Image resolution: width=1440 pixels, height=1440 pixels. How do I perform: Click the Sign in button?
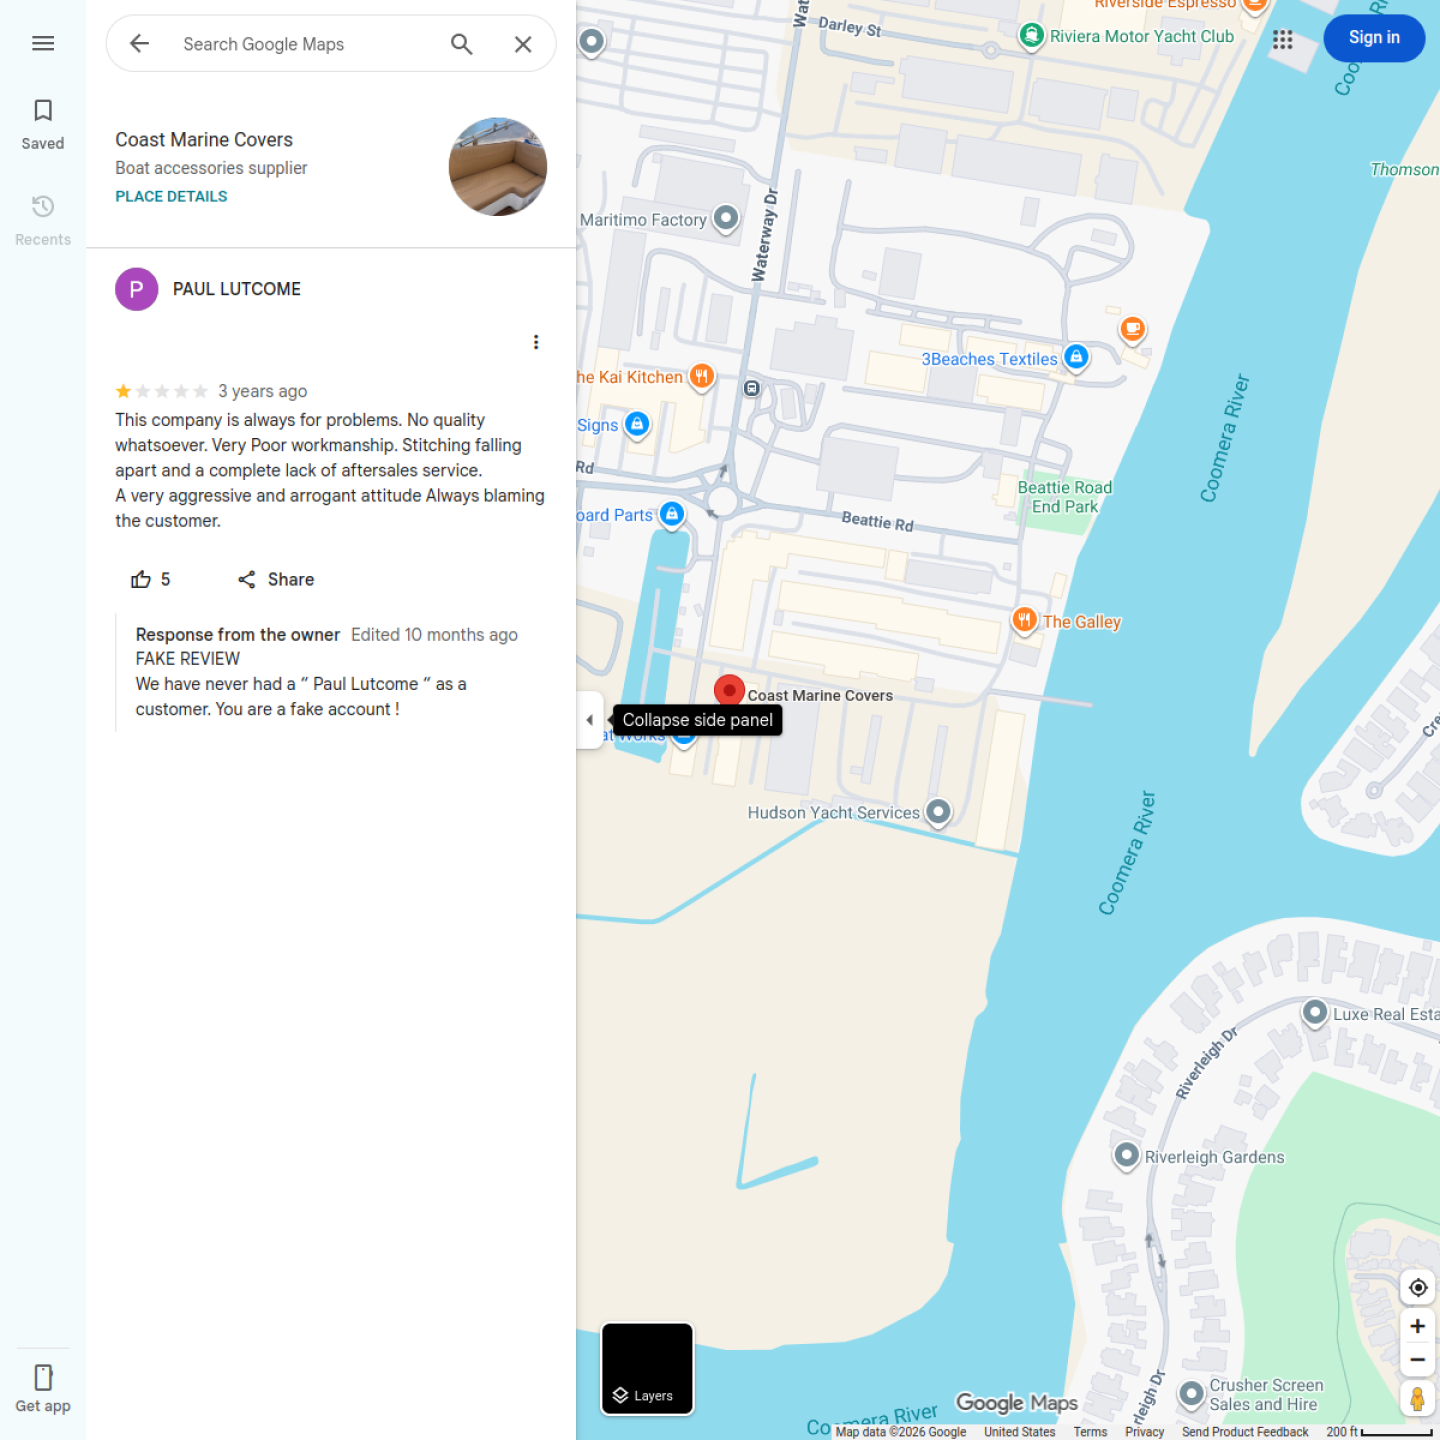[1374, 38]
